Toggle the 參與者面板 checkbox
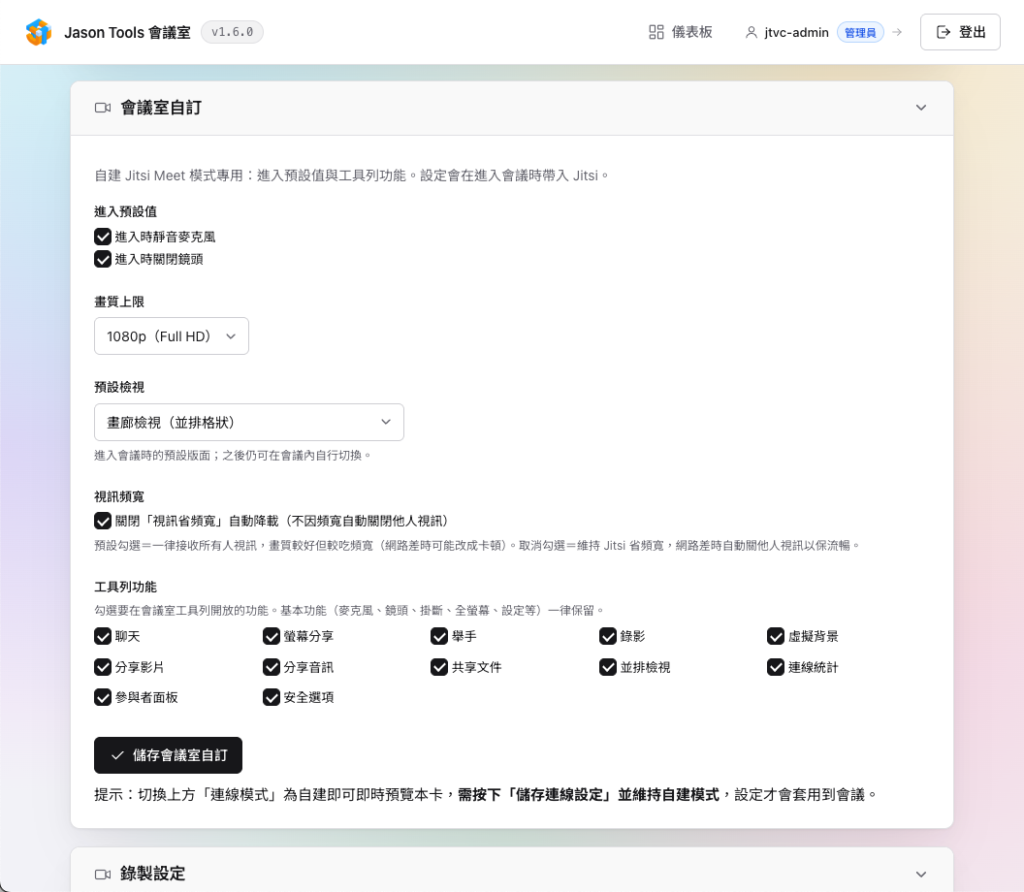The image size is (1024, 892). 103,697
